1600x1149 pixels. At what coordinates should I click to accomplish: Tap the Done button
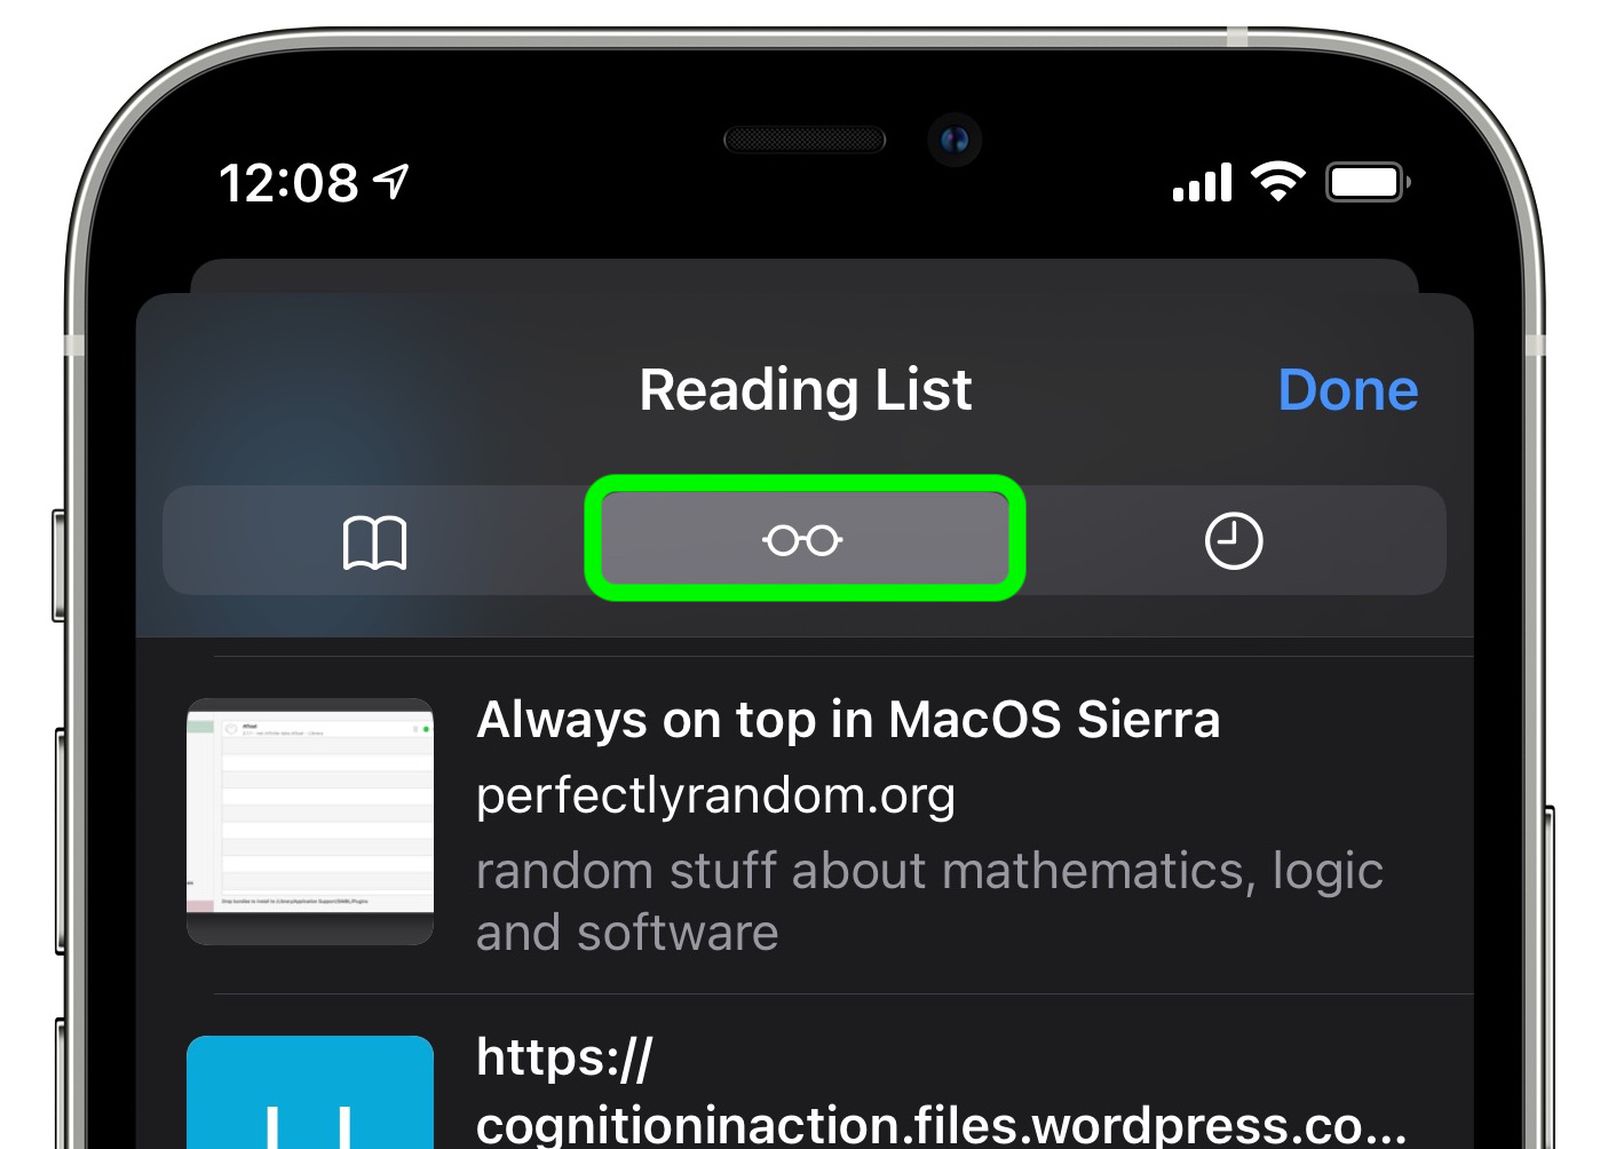[x=1347, y=389]
